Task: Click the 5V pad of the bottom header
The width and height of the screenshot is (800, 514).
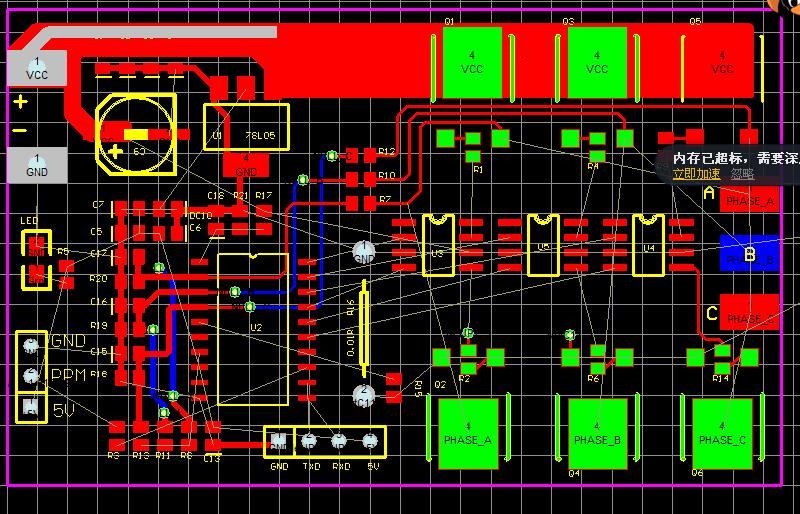Action: coord(370,440)
